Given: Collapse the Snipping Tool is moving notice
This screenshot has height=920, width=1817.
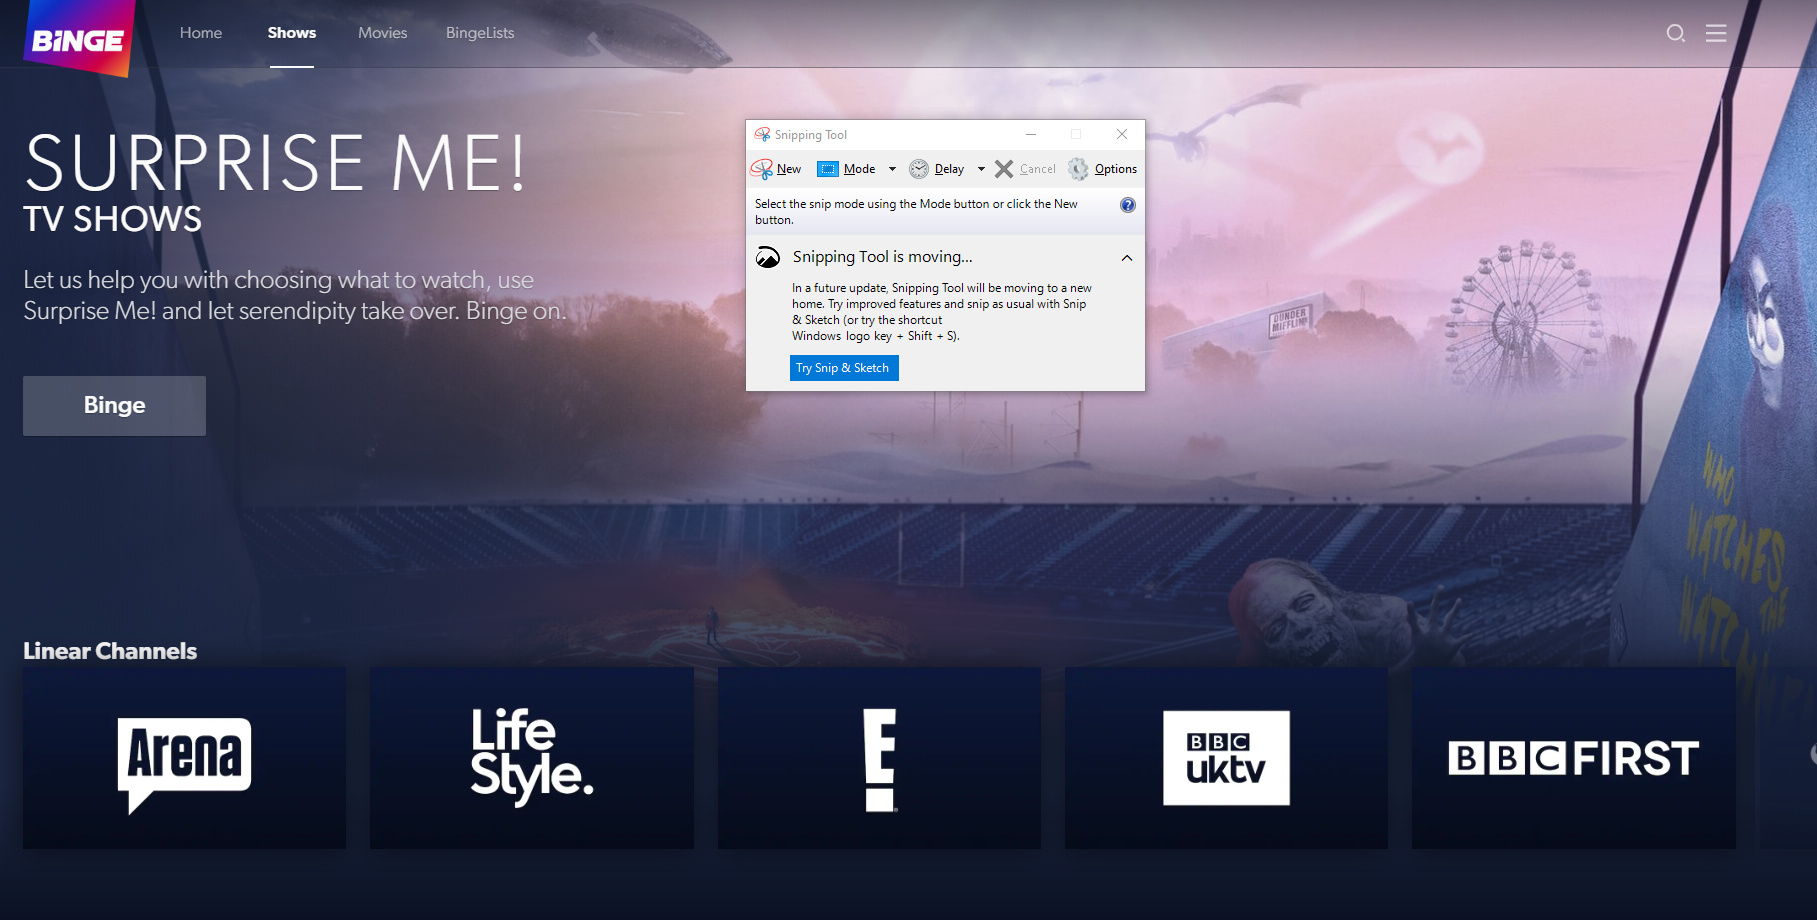Looking at the screenshot, I should point(1127,258).
